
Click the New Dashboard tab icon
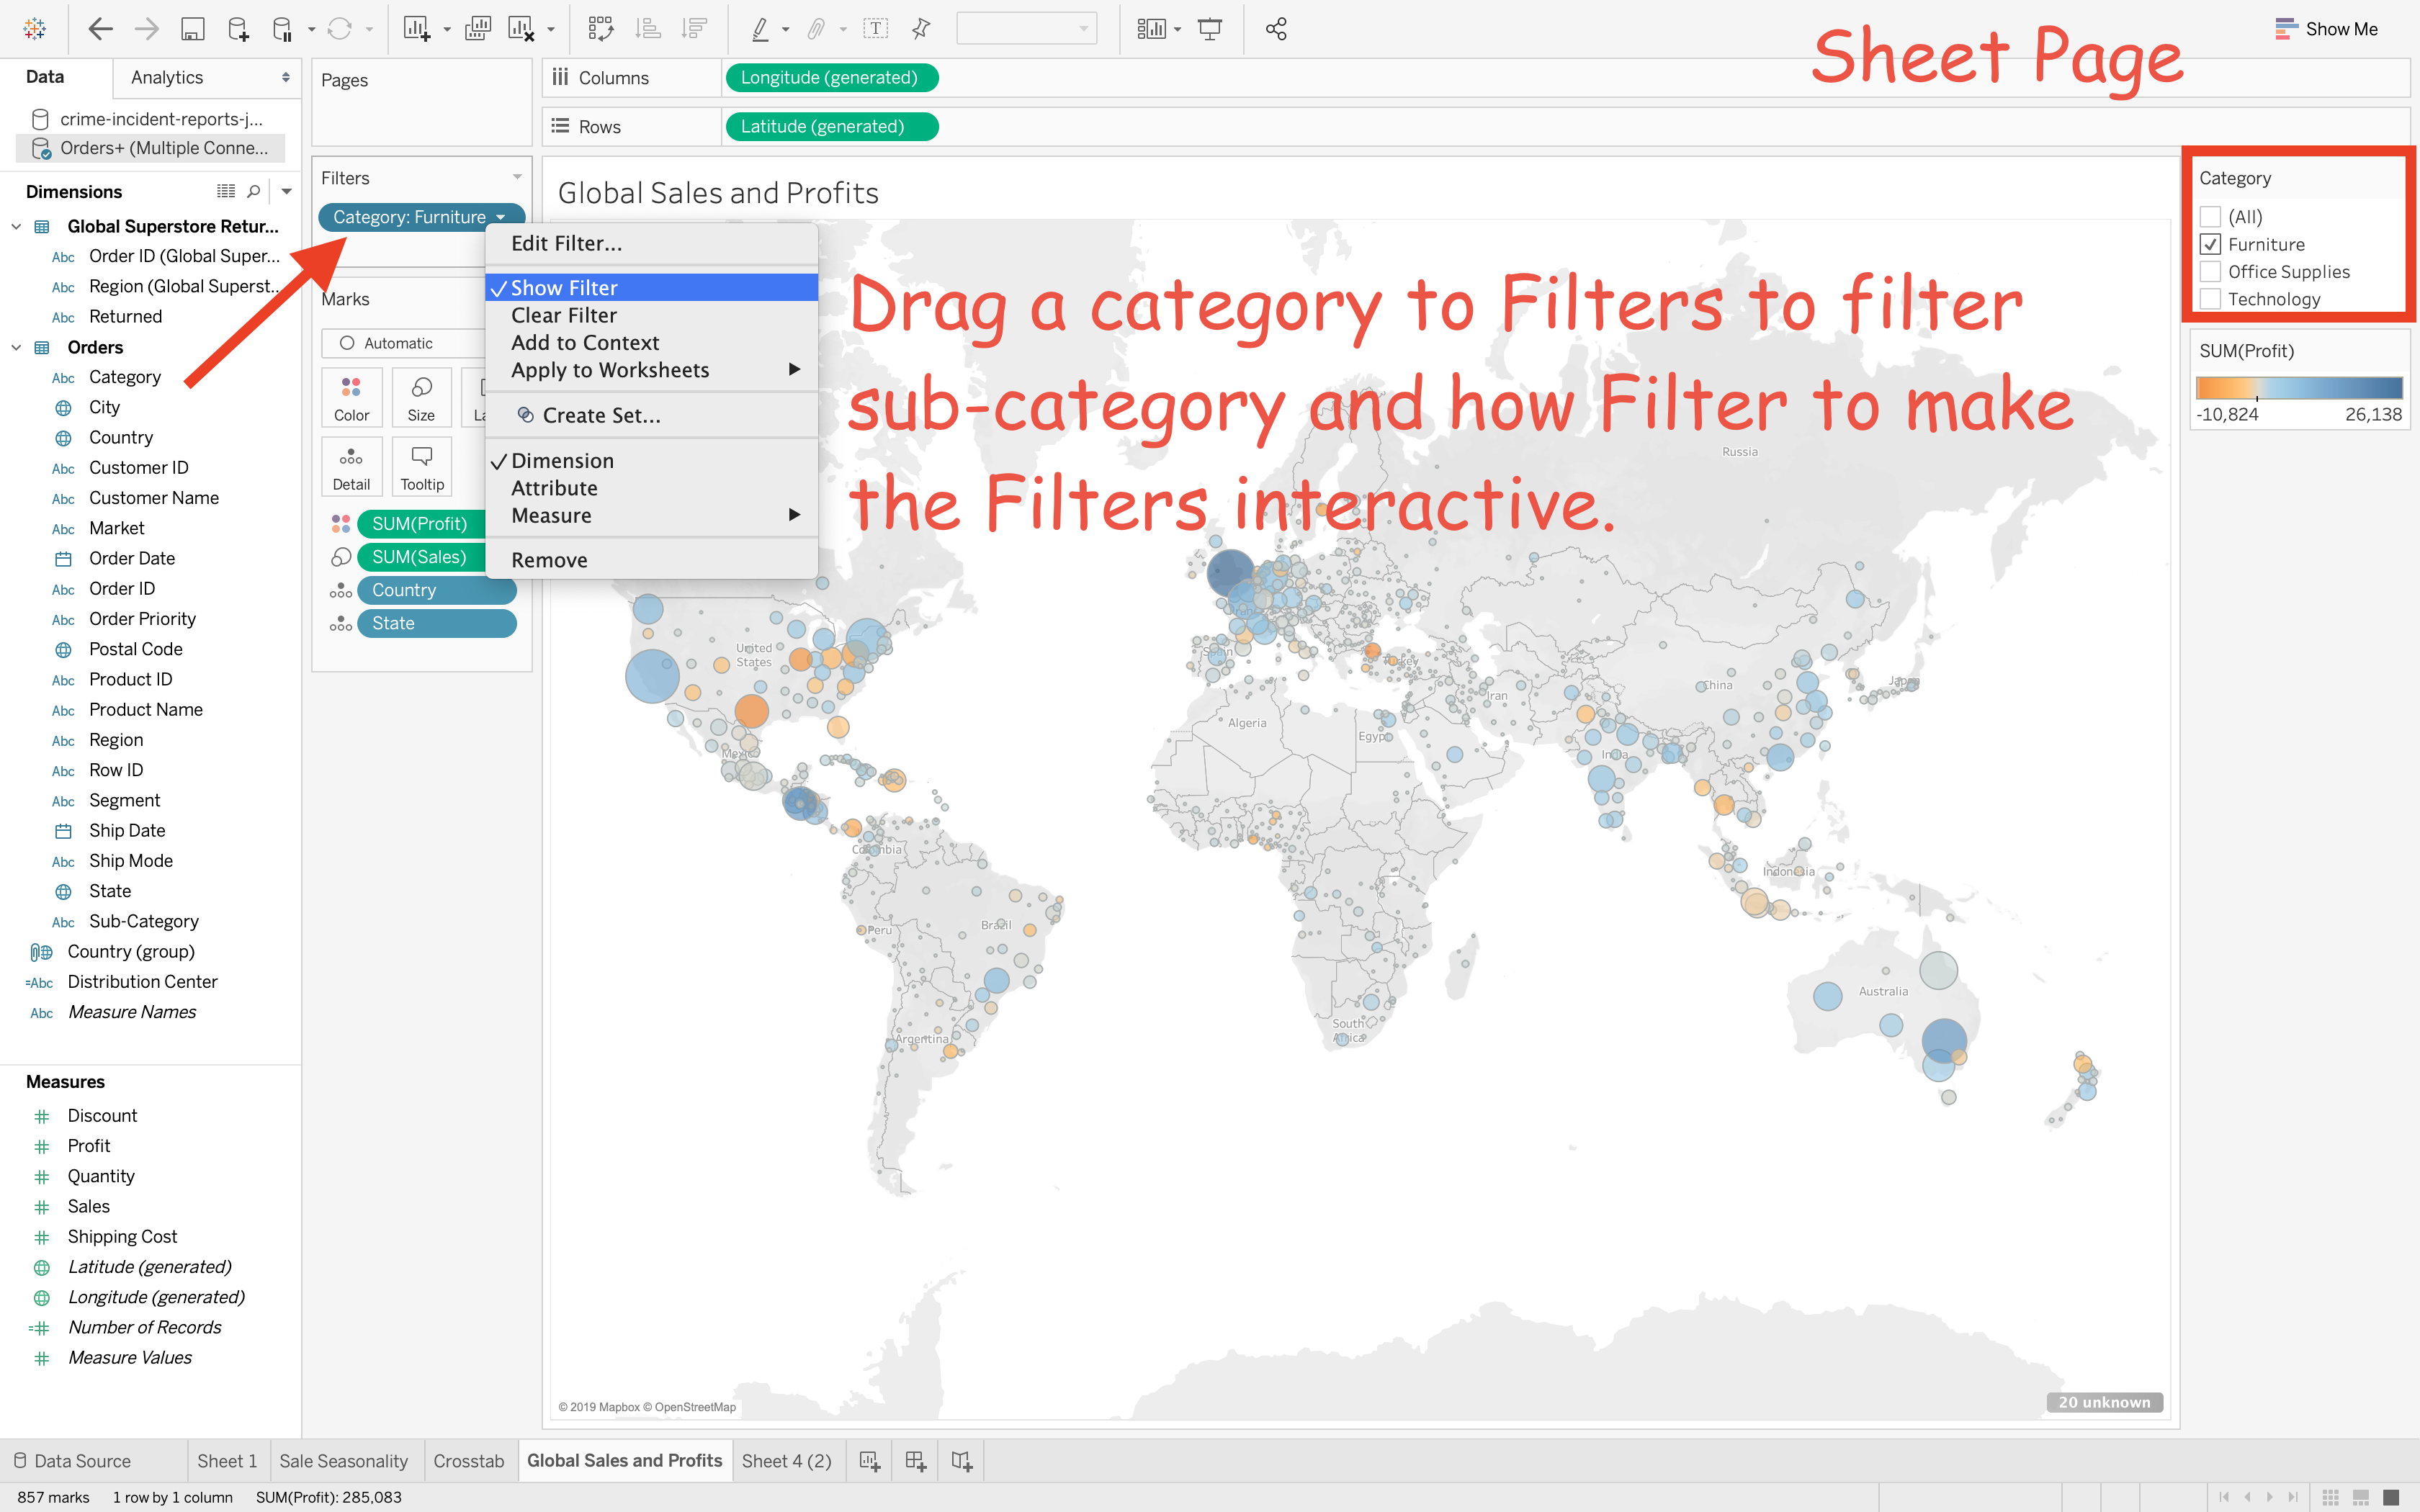(915, 1461)
